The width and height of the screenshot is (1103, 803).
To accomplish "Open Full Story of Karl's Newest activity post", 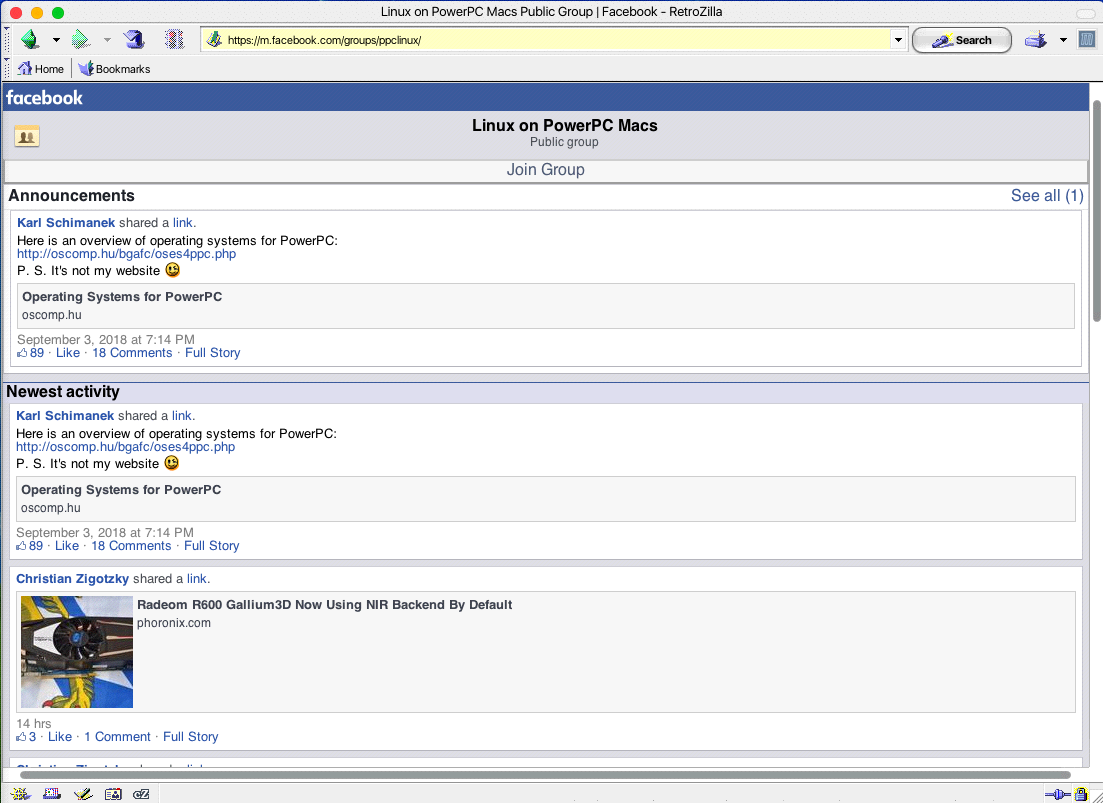I will (x=212, y=546).
